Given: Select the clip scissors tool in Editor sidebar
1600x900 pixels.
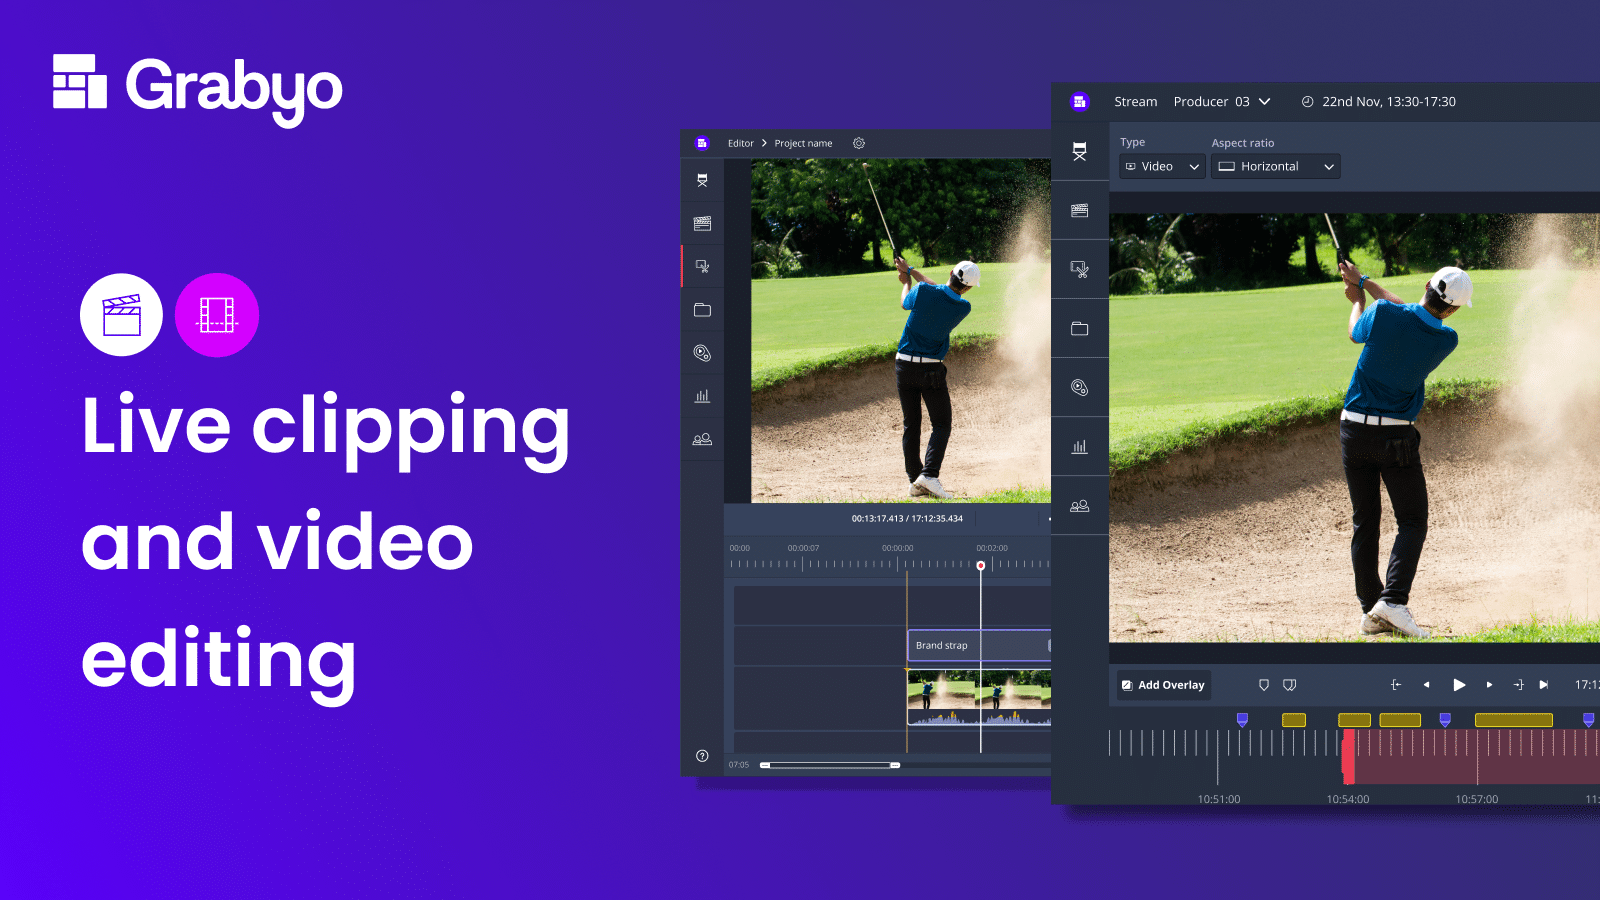Looking at the screenshot, I should click(x=702, y=266).
